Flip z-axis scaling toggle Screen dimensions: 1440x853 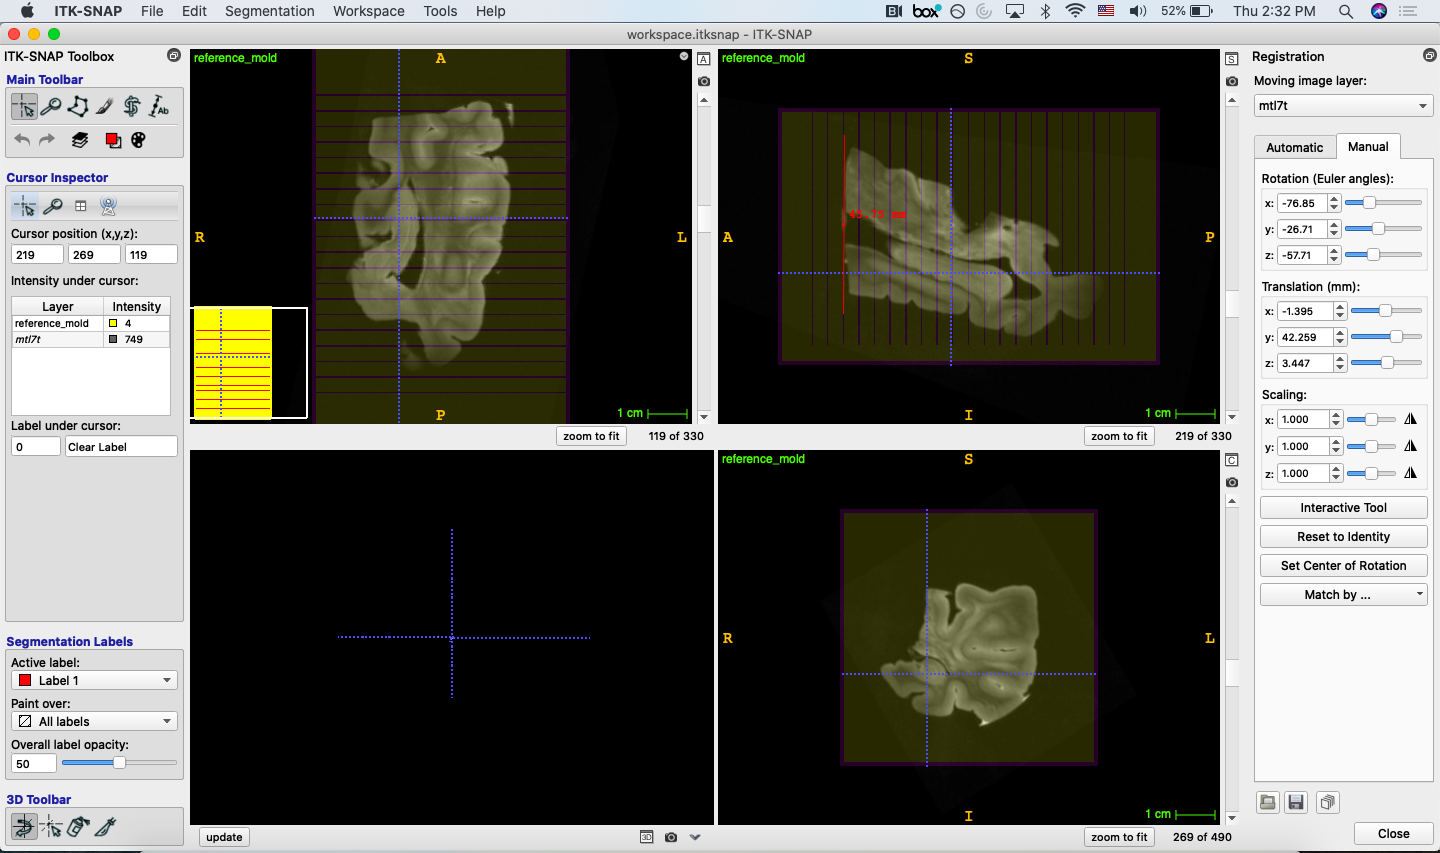coord(1410,474)
